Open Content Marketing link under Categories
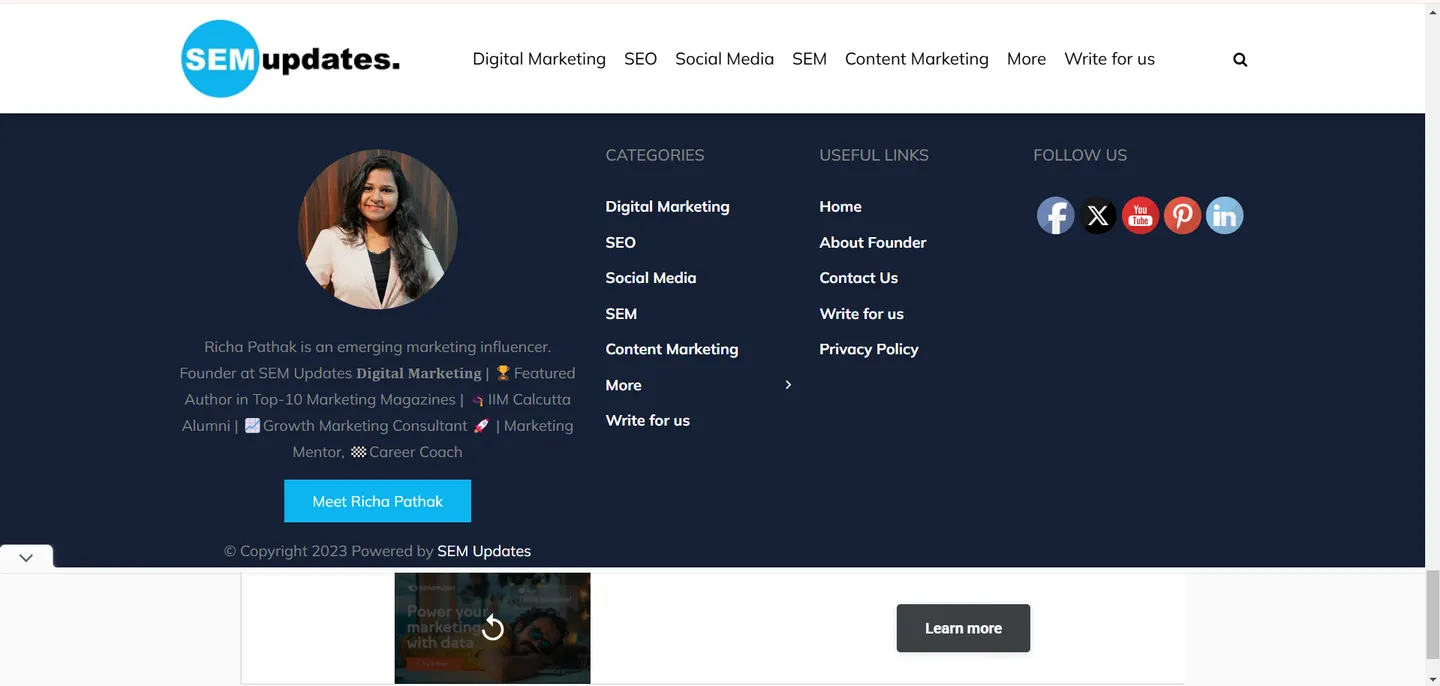The width and height of the screenshot is (1440, 686). 672,349
